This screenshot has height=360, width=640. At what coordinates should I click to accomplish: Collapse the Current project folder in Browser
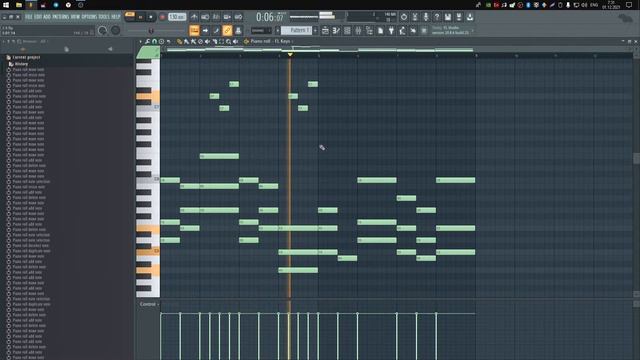pos(26,58)
